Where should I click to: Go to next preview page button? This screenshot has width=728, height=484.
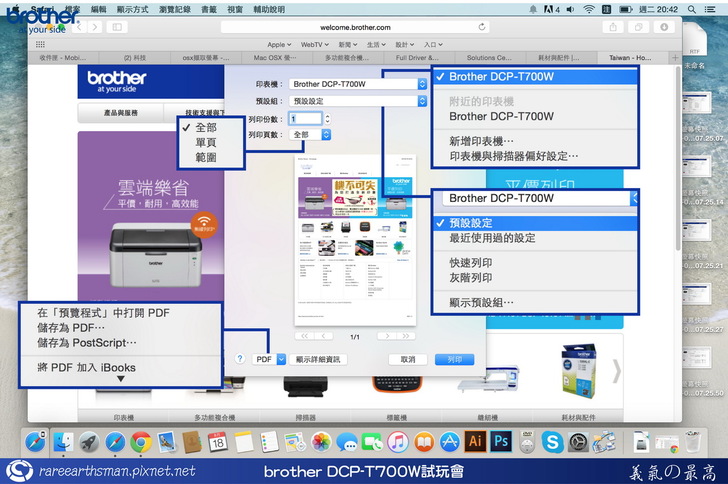click(387, 336)
